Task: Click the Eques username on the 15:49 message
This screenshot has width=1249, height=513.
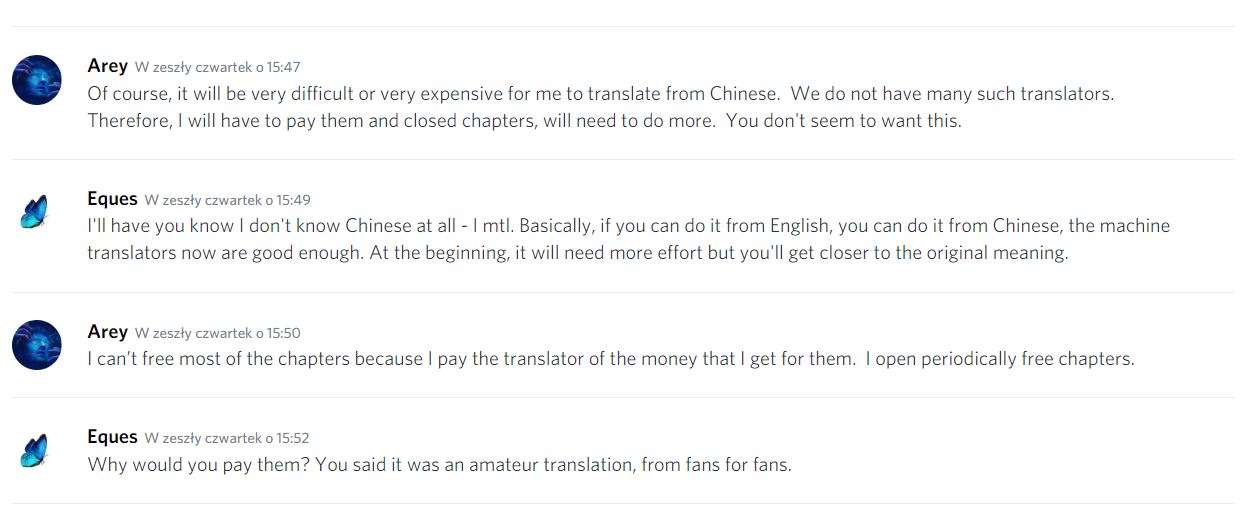Action: point(112,199)
